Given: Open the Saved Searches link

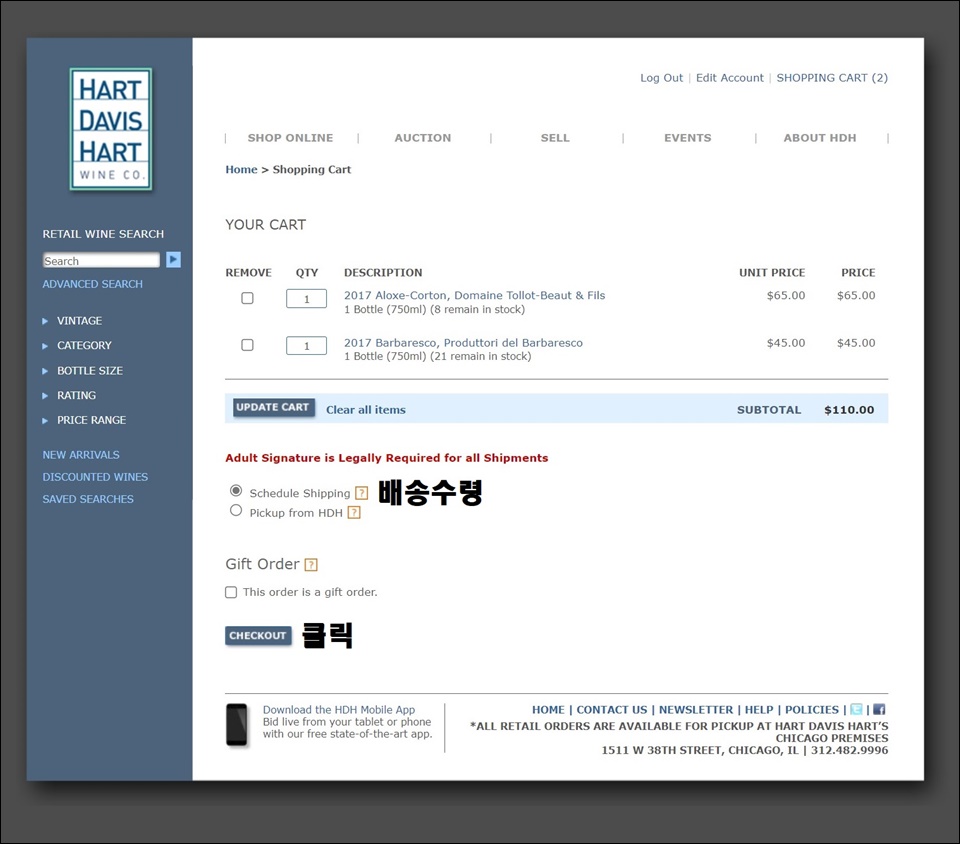Looking at the screenshot, I should tap(88, 499).
